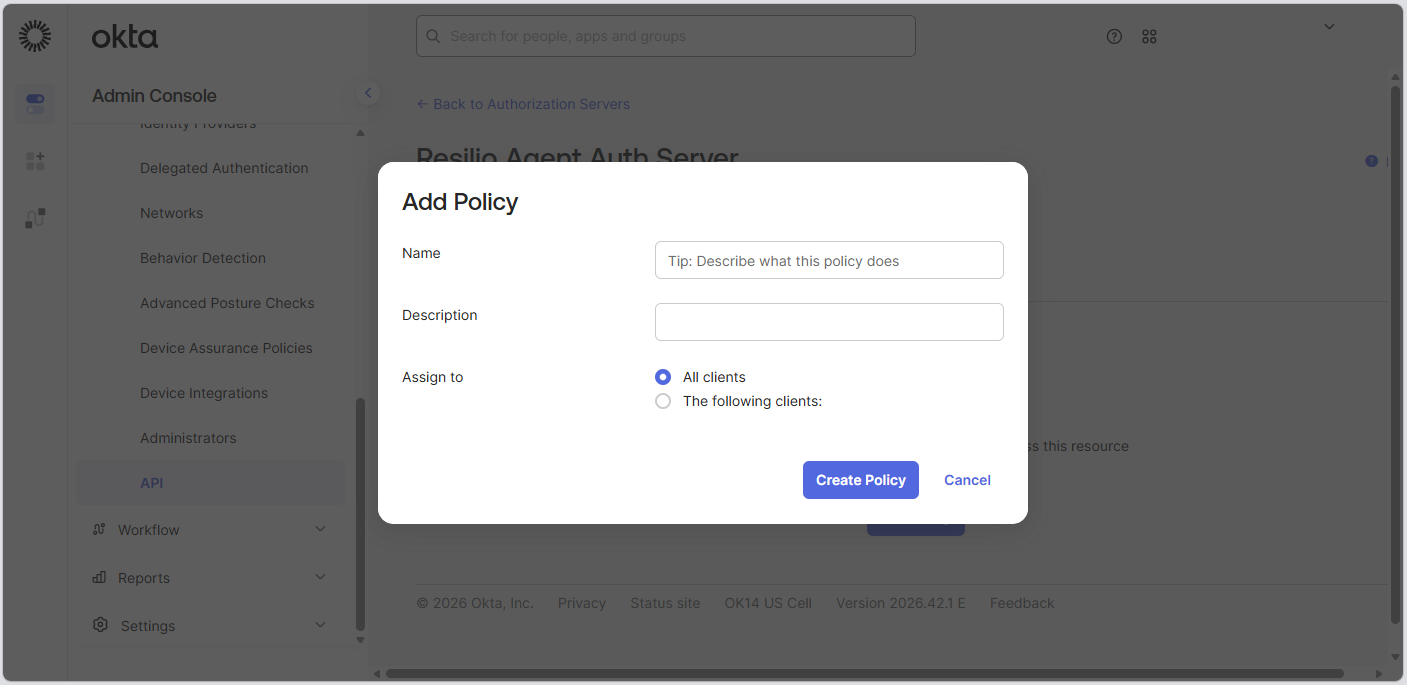
Task: Click the page horizontal scrollbar
Action: click(865, 673)
